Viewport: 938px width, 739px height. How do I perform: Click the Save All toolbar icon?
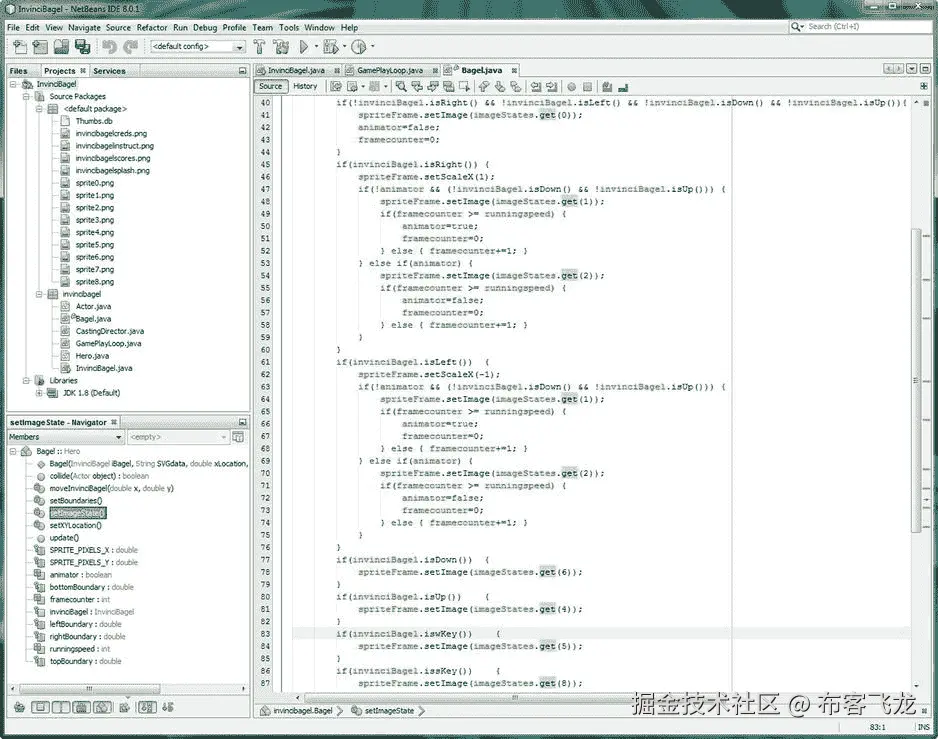tap(84, 47)
